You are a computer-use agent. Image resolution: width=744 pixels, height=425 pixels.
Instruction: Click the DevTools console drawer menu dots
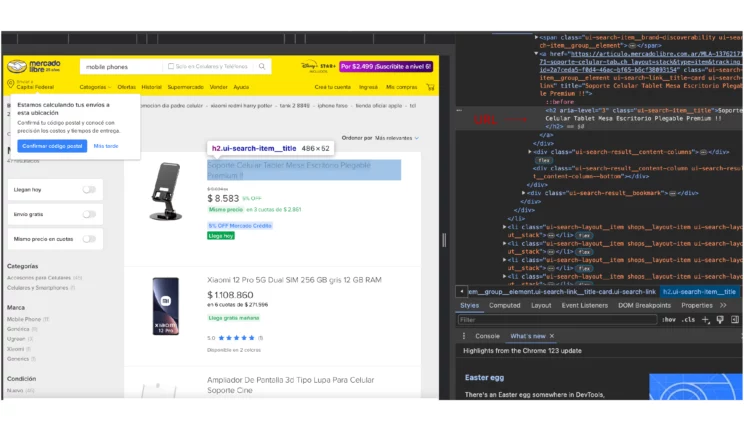point(464,336)
